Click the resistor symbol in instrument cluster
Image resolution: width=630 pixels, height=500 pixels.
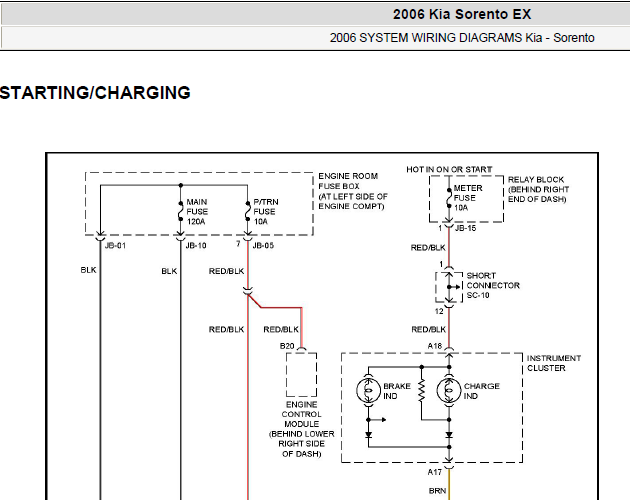point(421,391)
